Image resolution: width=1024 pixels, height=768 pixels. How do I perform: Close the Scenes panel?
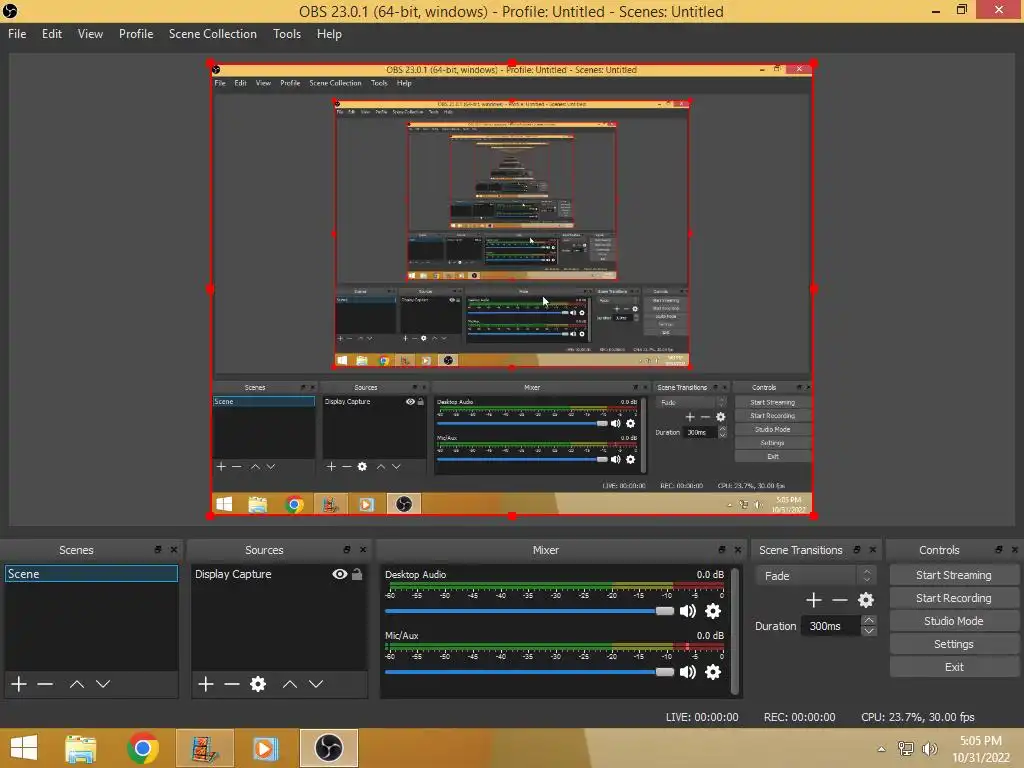coord(174,550)
